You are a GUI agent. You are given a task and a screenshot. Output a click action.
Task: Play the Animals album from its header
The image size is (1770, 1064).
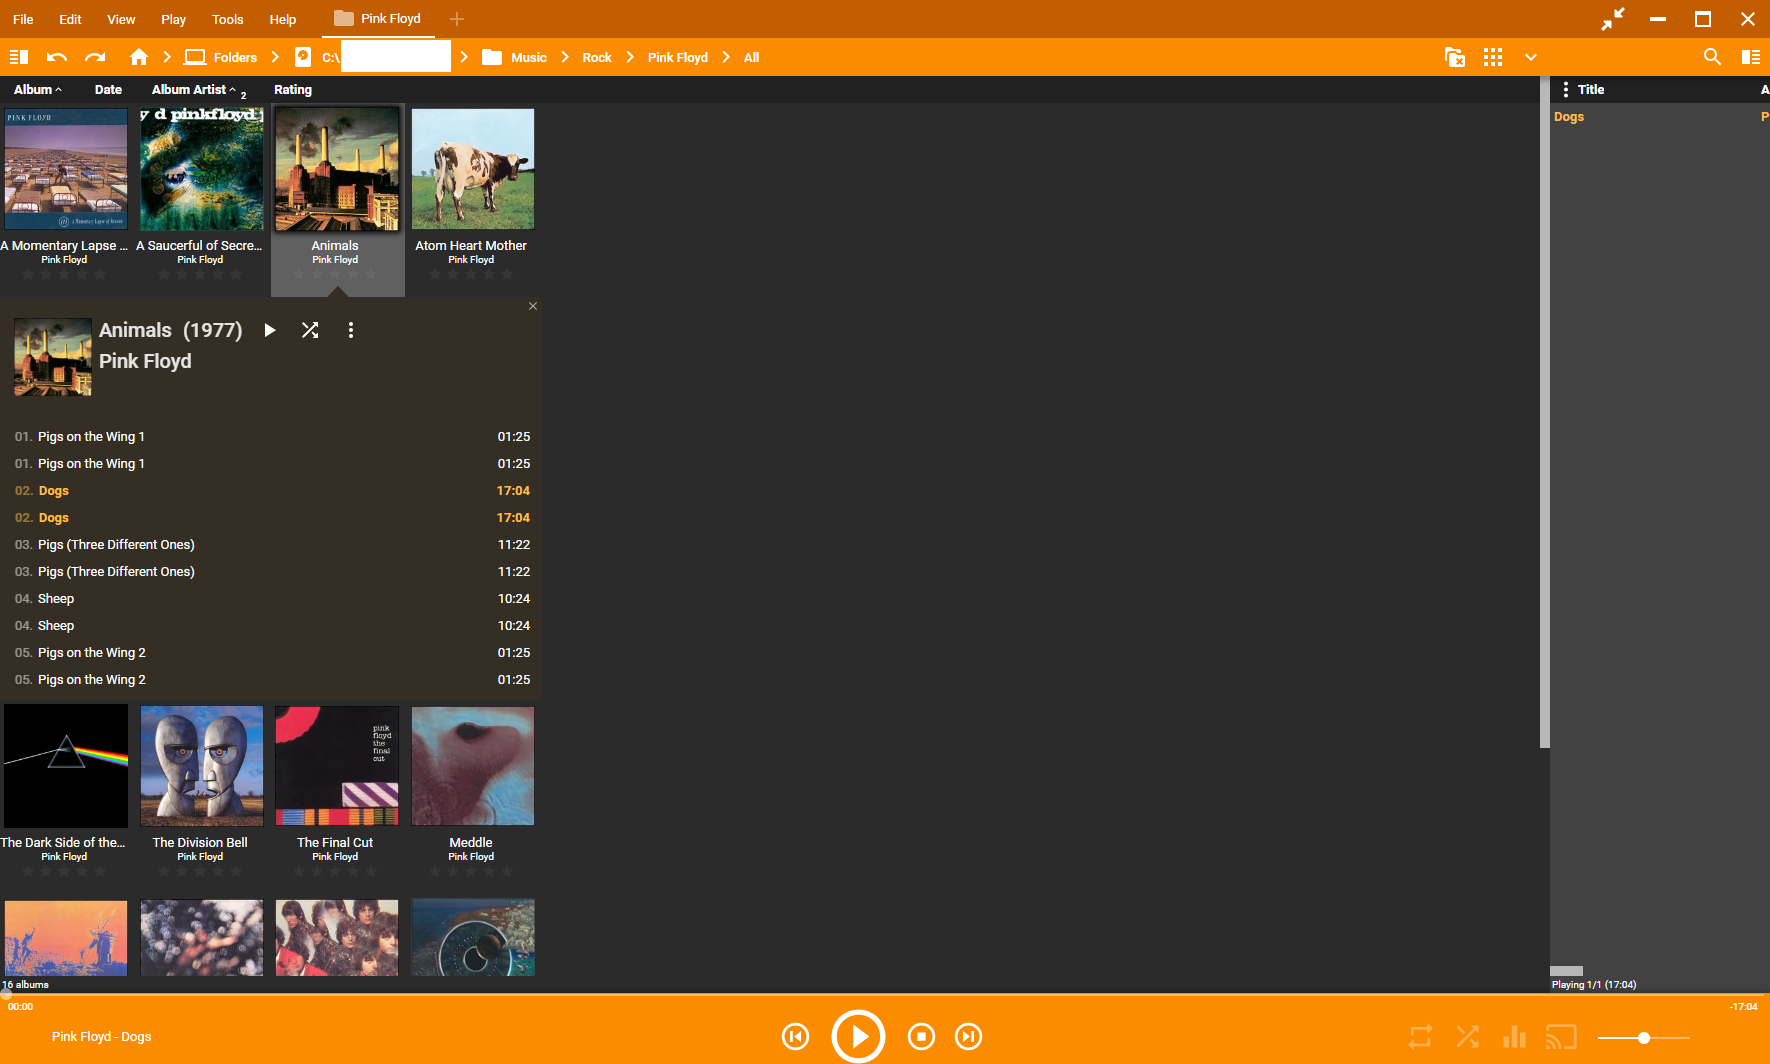coord(270,330)
